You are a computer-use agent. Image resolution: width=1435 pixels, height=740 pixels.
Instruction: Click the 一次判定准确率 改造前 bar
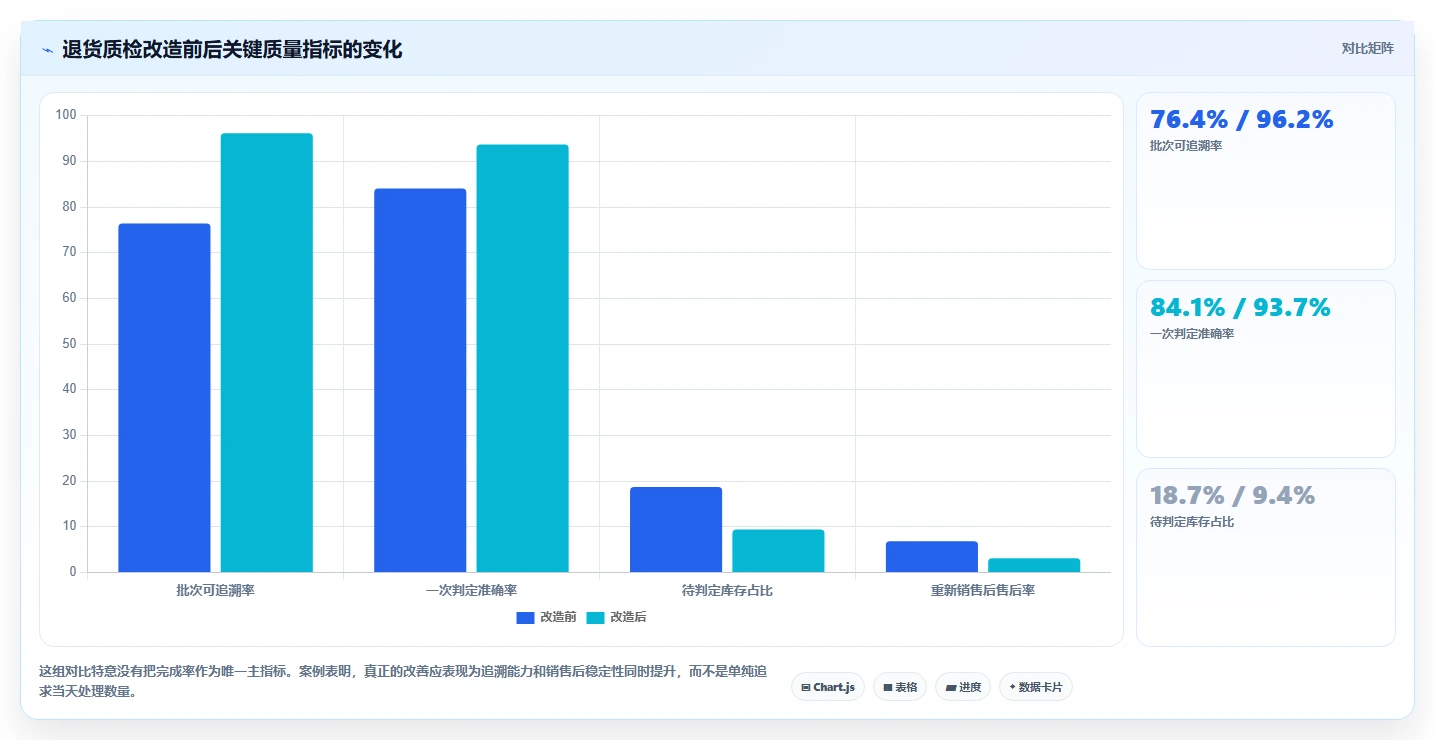[x=420, y=380]
